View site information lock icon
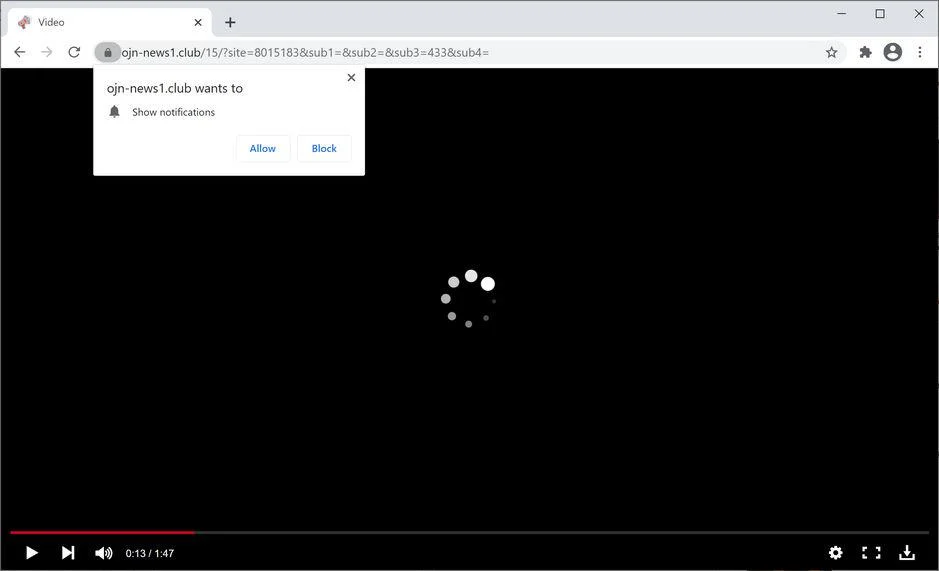The height and width of the screenshot is (571, 939). pos(108,53)
